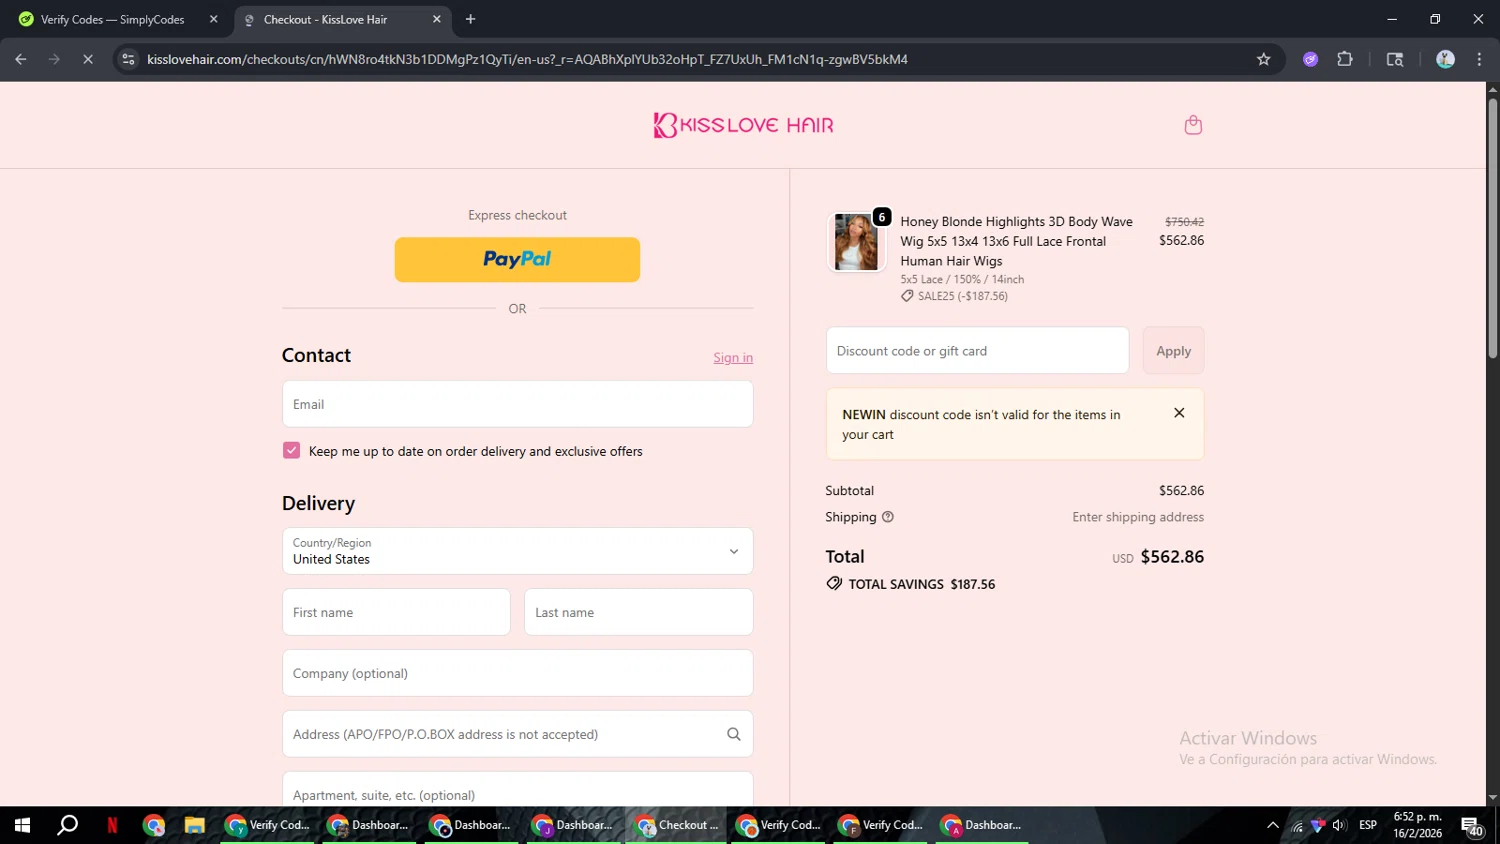Screen dimensions: 1500x844
Task: Open the Chrome profile avatar
Action: click(x=1445, y=59)
